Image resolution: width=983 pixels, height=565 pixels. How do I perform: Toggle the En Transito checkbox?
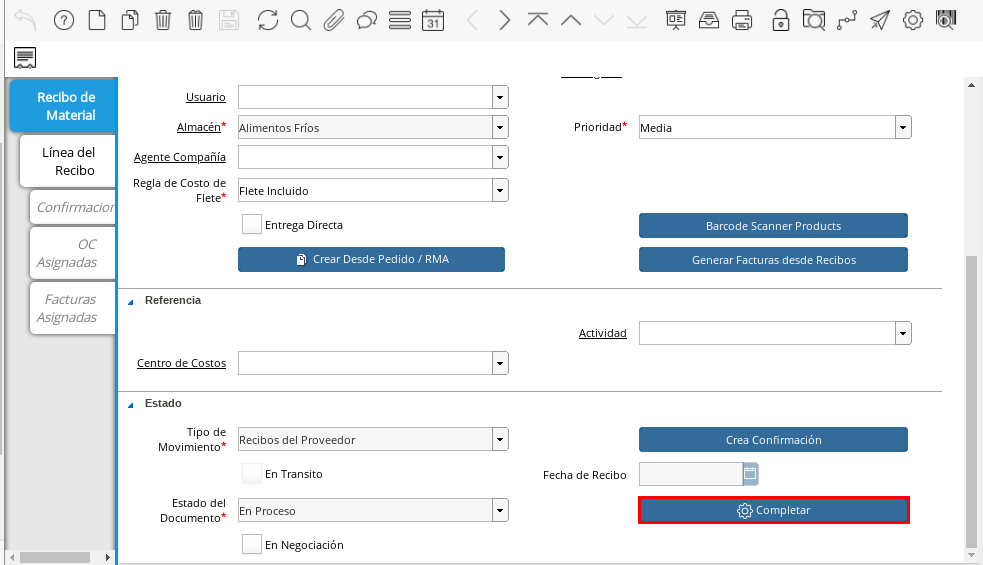(252, 473)
